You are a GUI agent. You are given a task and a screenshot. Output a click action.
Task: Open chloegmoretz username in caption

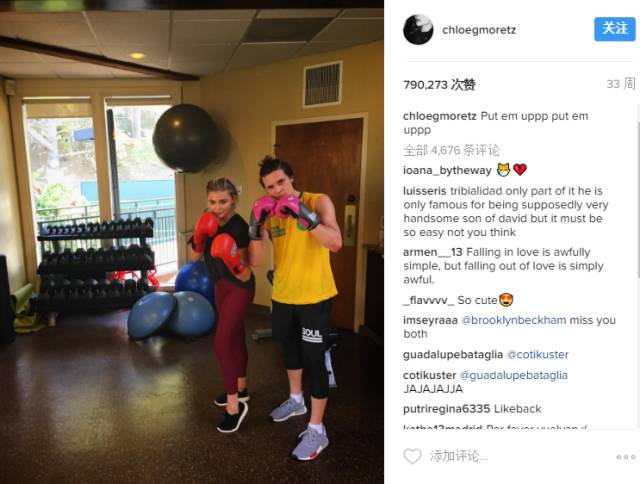click(440, 116)
